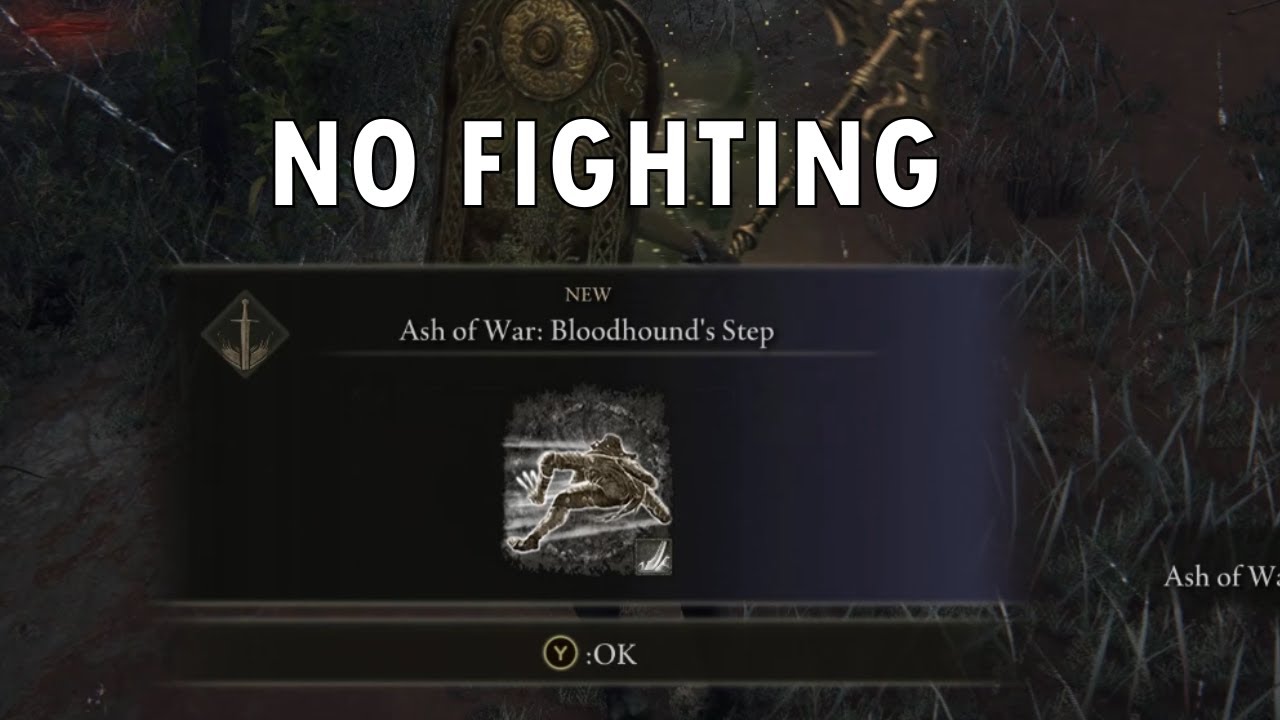Screen dimensions: 1280x720
Task: Select the Bloodhound's Step item artwork
Action: click(587, 484)
